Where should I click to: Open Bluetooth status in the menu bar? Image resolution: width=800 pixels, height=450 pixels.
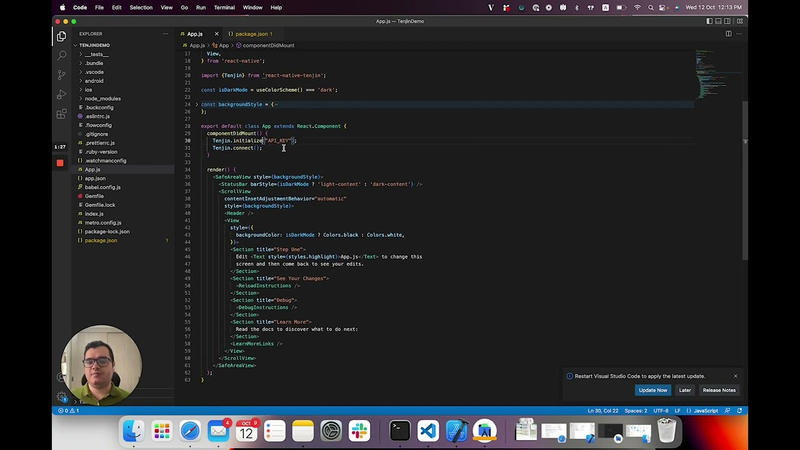click(x=577, y=8)
